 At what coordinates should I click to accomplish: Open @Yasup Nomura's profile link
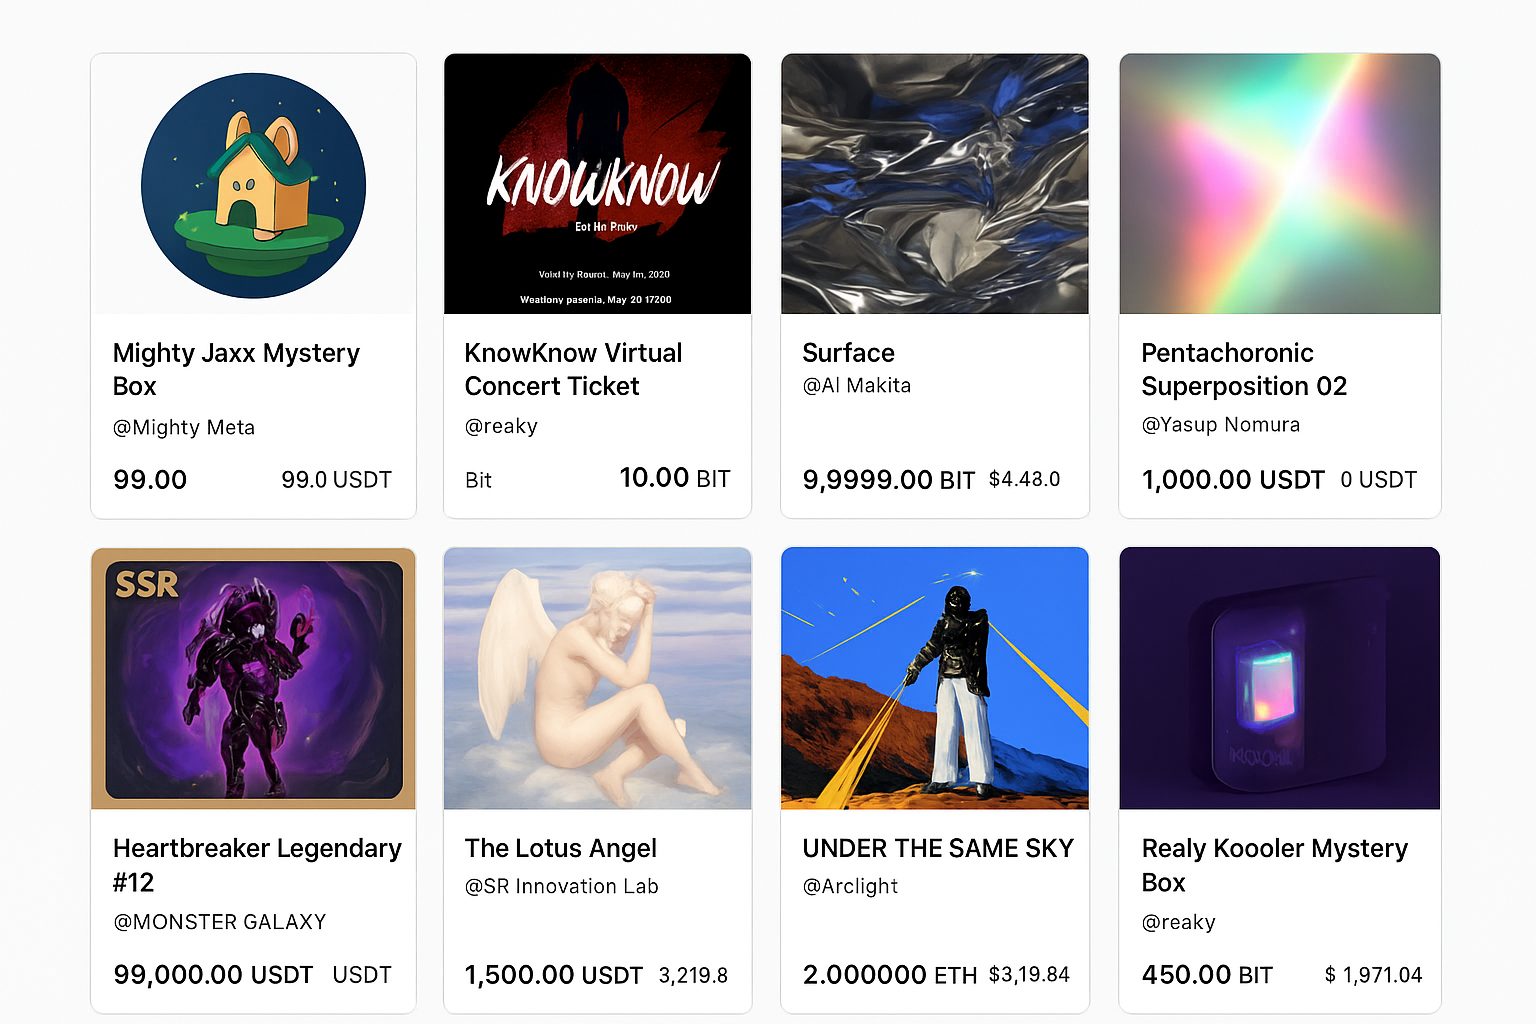click(x=1221, y=425)
